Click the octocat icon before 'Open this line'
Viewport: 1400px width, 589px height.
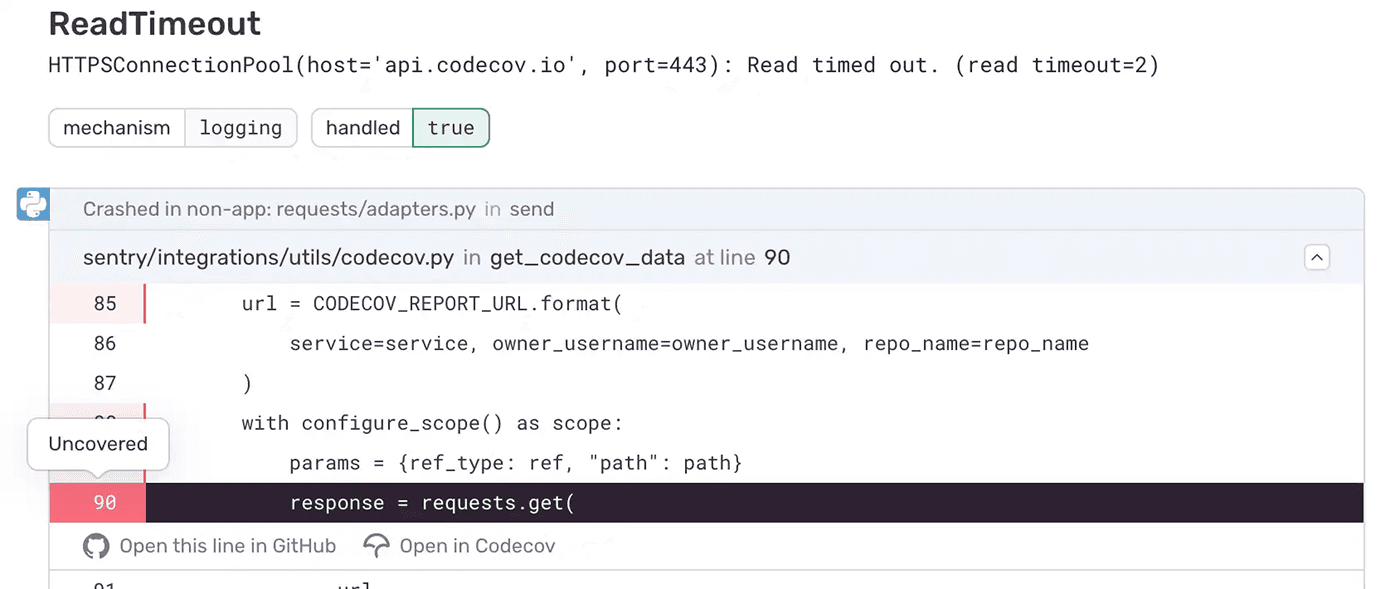pyautogui.click(x=95, y=546)
